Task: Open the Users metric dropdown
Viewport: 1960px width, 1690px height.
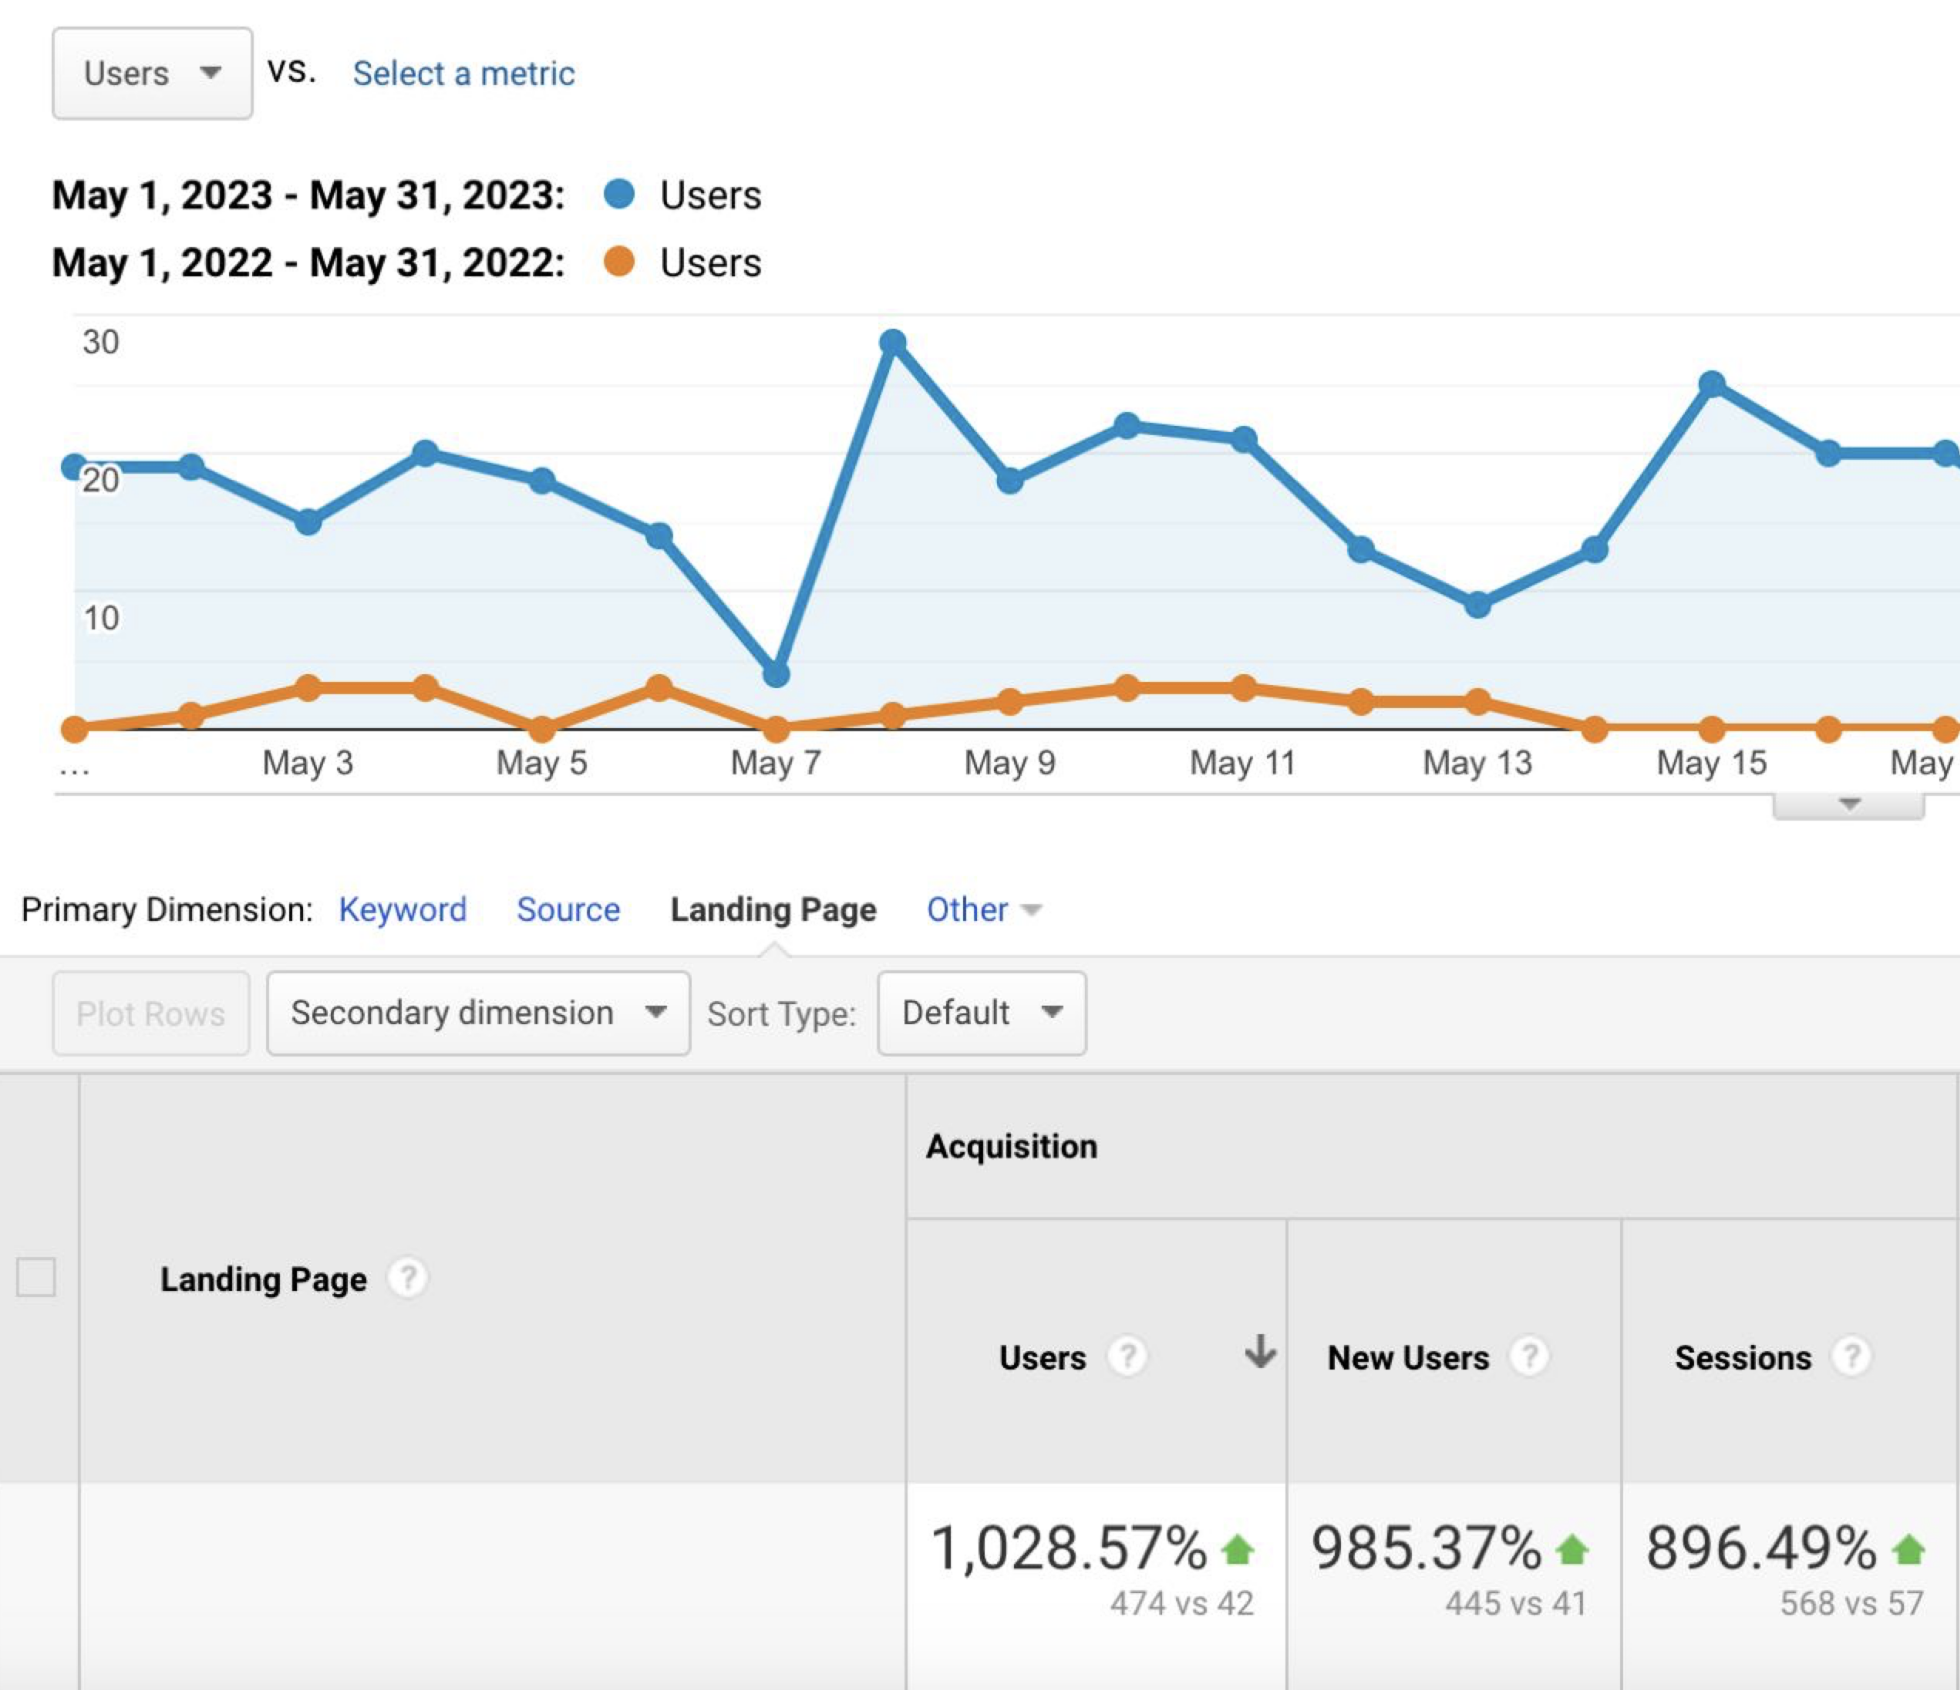Action: point(152,73)
